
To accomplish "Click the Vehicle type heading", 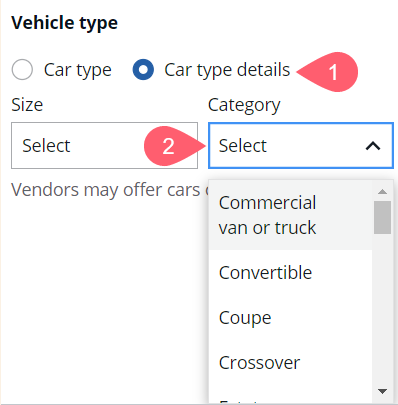I will click(64, 23).
